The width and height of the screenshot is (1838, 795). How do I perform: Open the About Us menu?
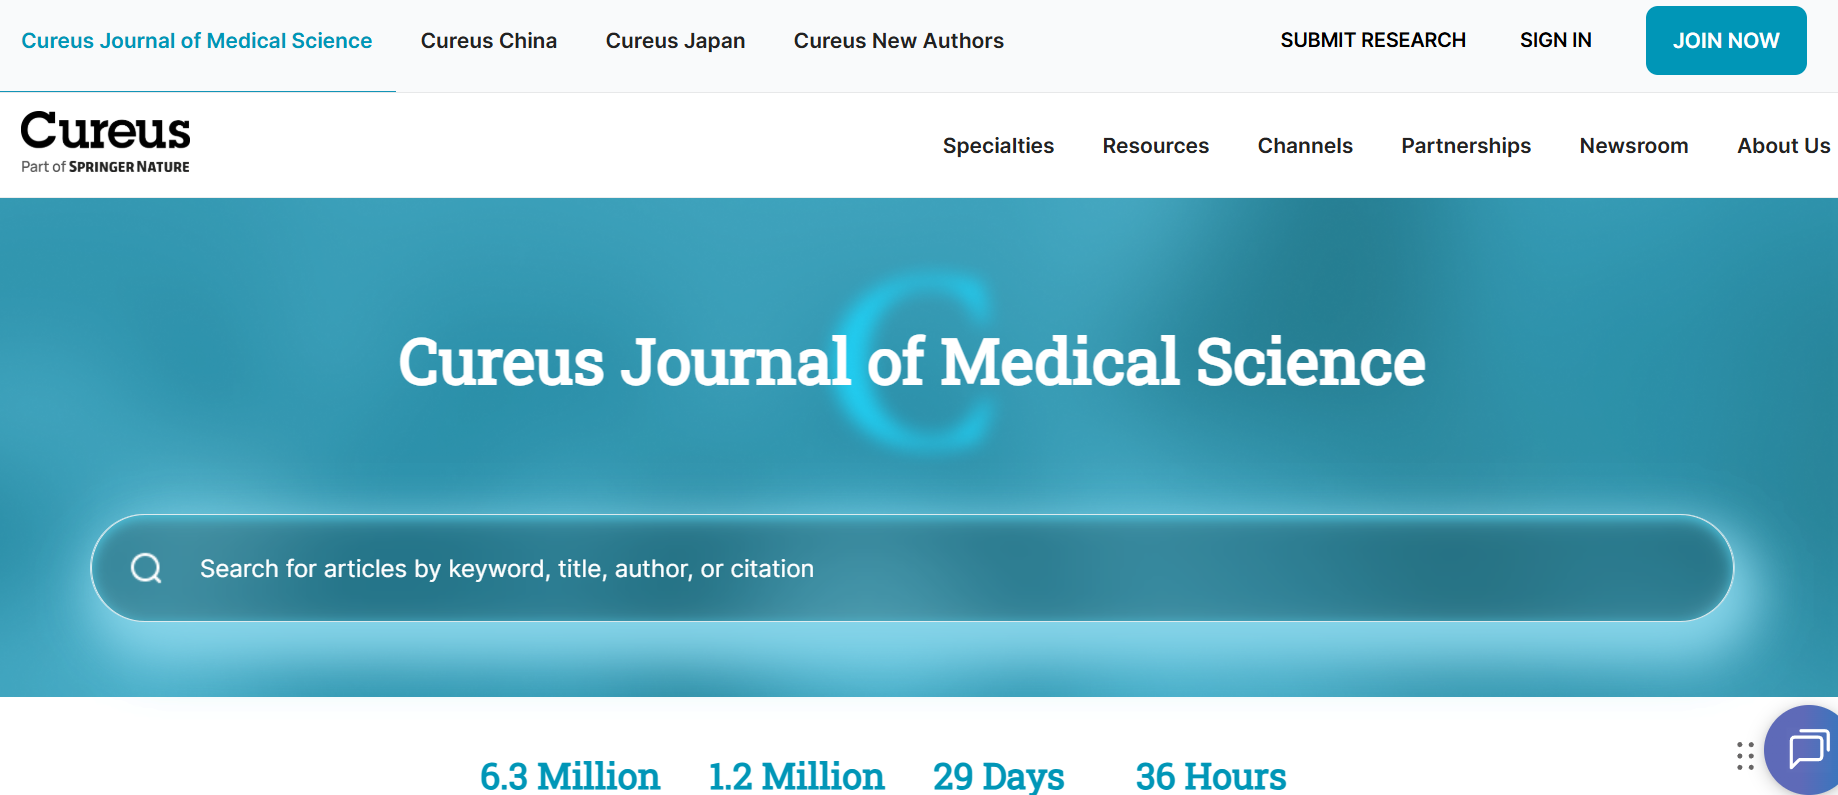1783,146
